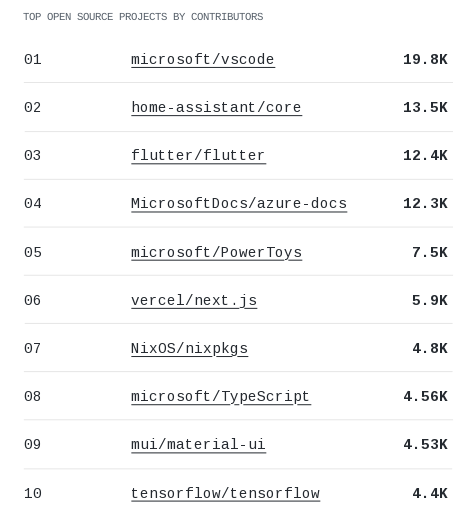Click the 12.4K value next to flutter

coord(425,156)
